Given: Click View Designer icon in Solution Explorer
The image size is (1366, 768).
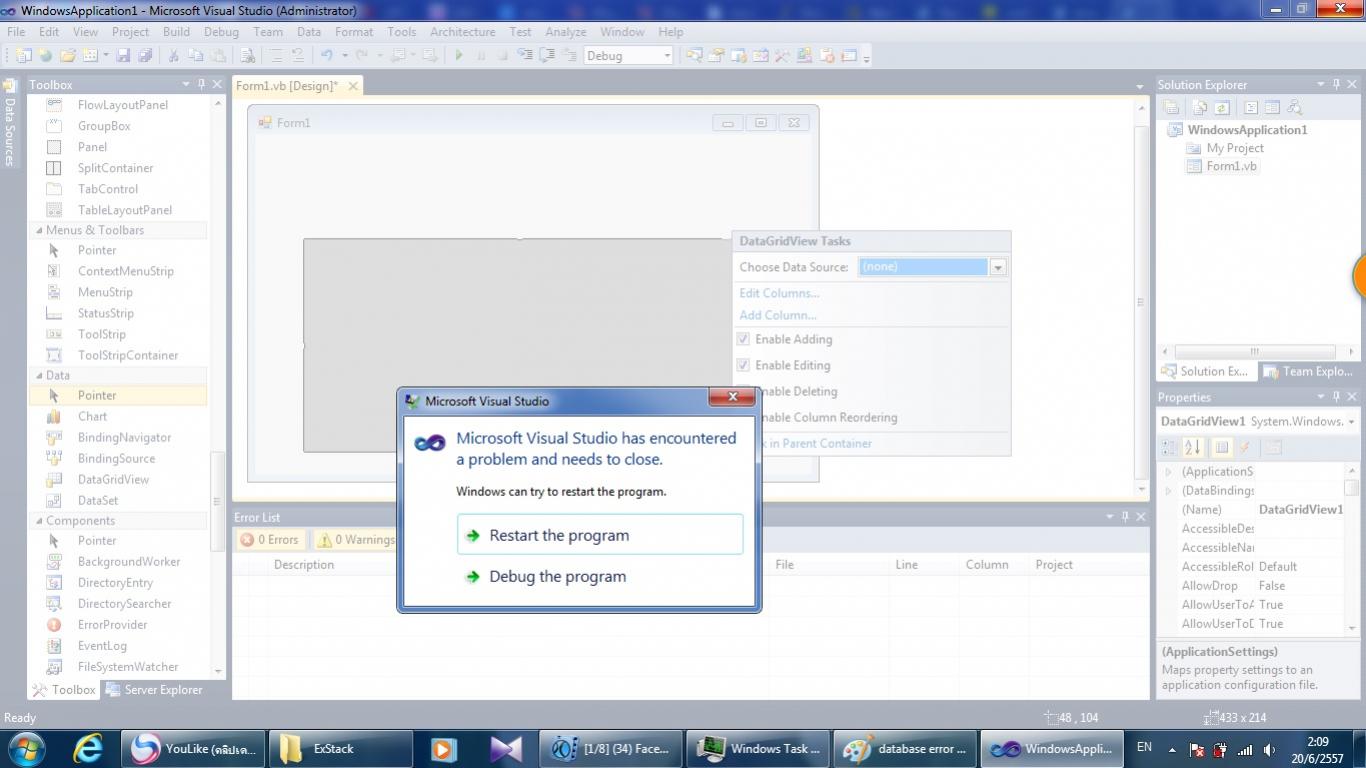Looking at the screenshot, I should tap(1272, 107).
